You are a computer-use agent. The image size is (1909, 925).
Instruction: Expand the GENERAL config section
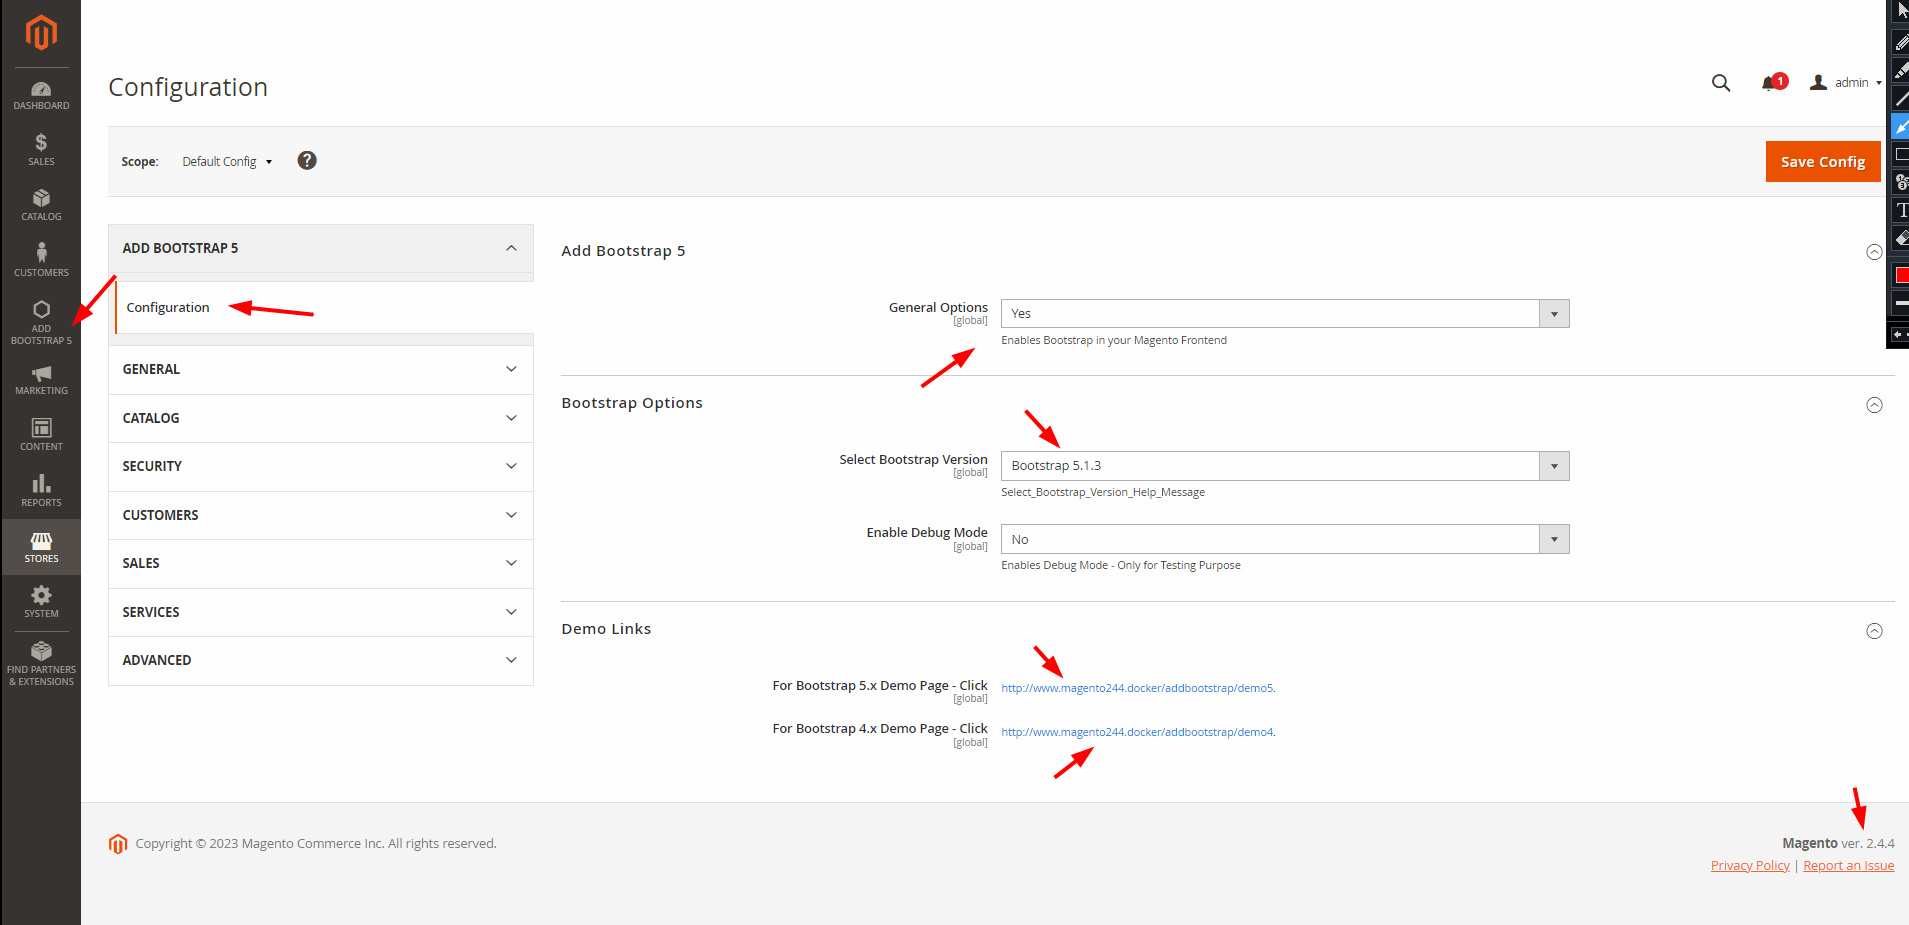point(320,370)
